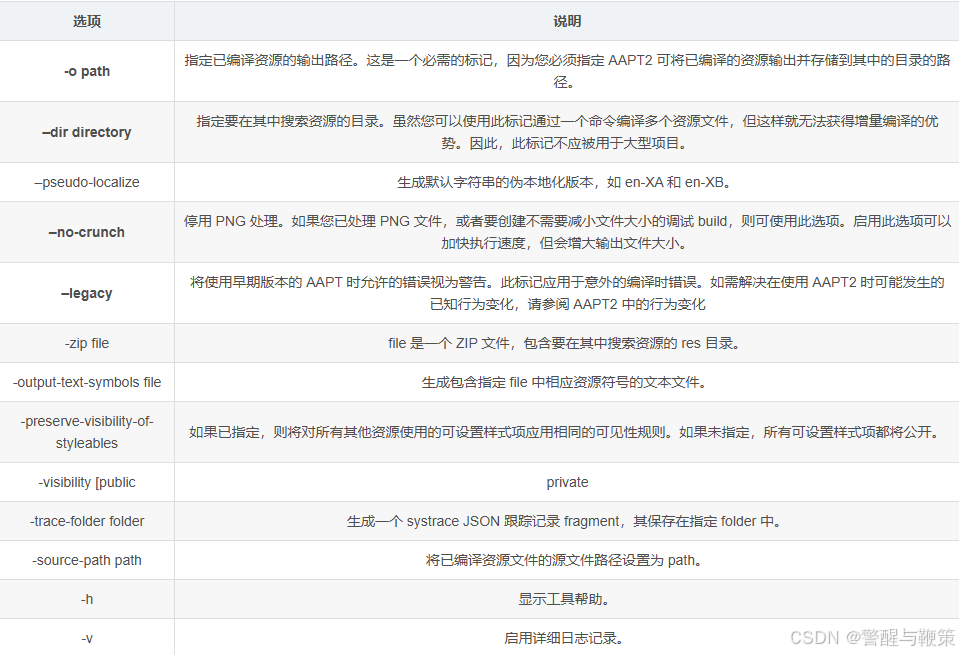959x655 pixels.
Task: Select the -visibility [public cell
Action: [87, 483]
